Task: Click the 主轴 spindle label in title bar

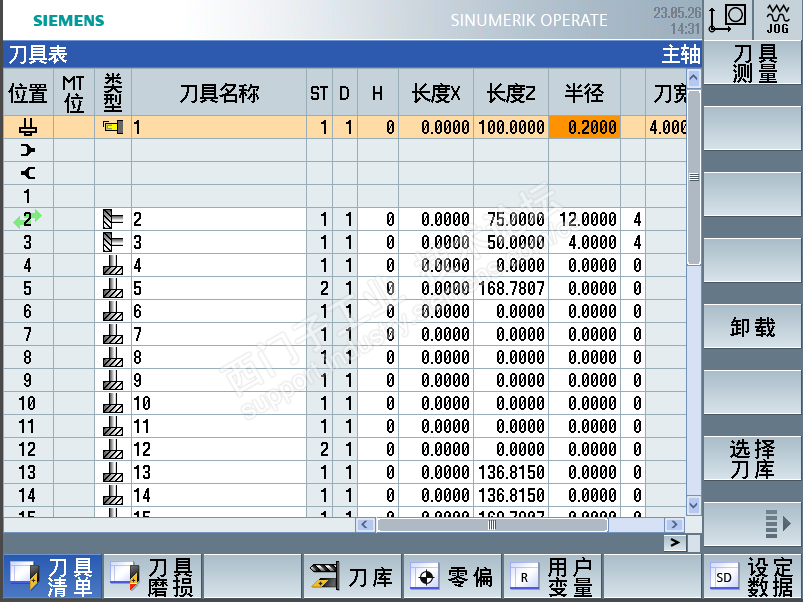Action: 681,54
